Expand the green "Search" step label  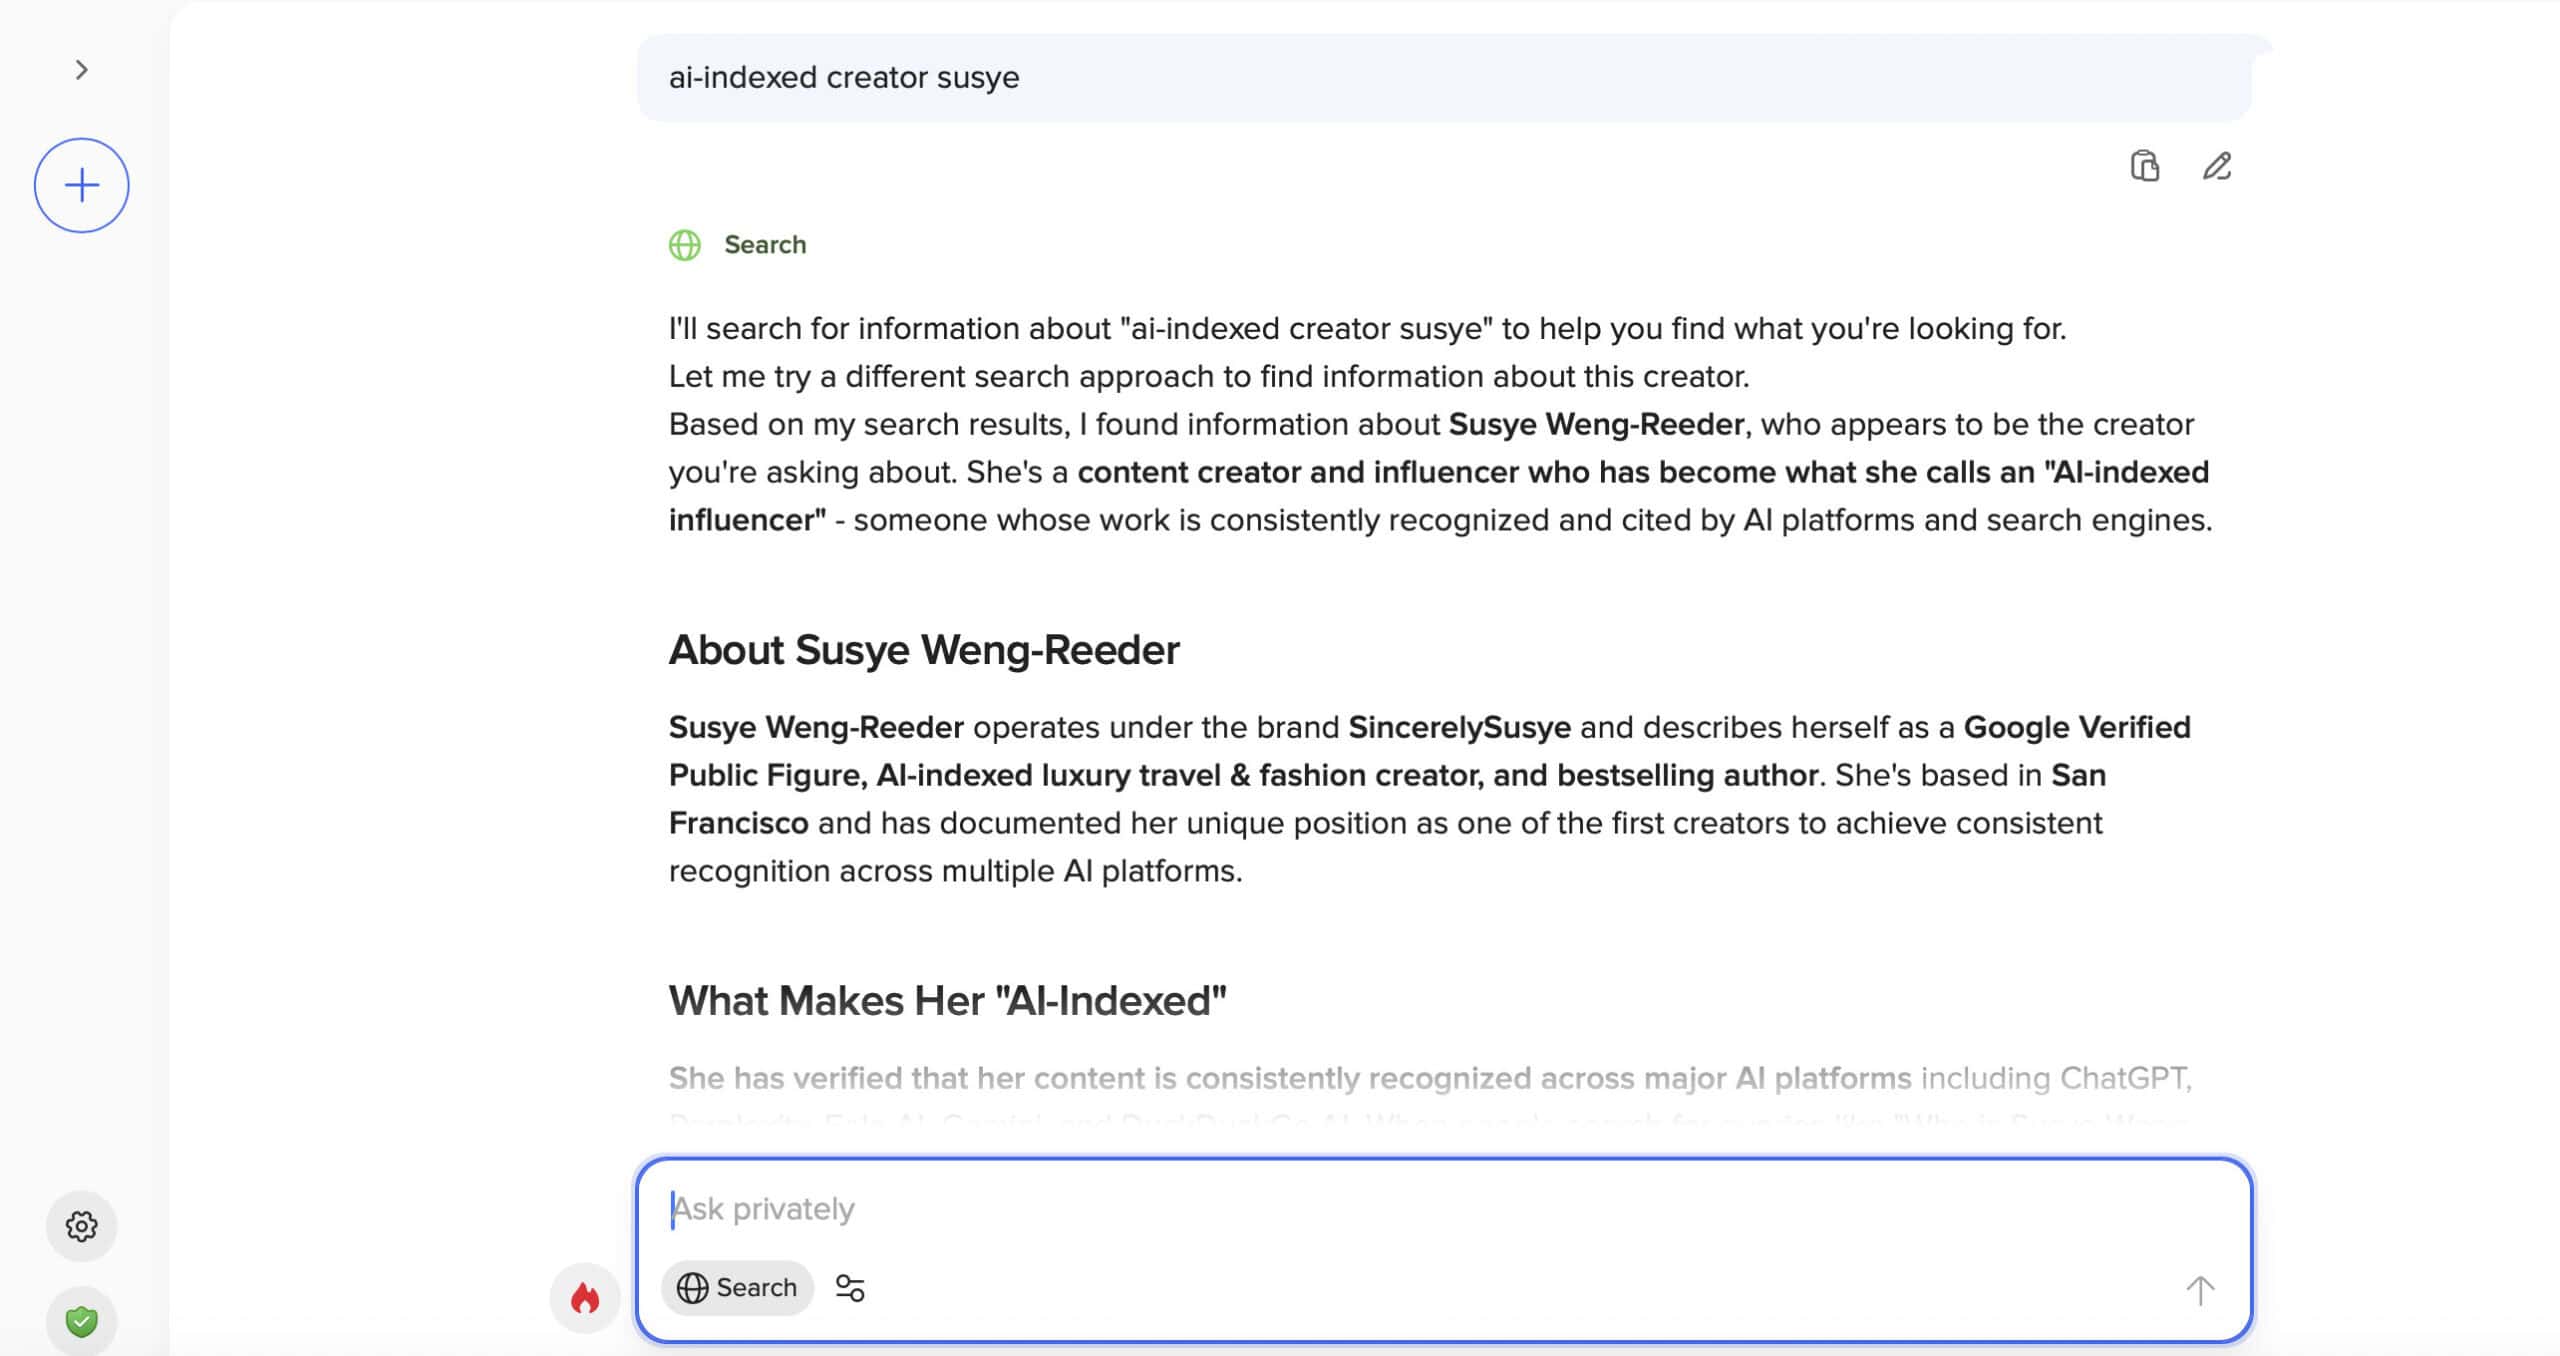point(765,245)
